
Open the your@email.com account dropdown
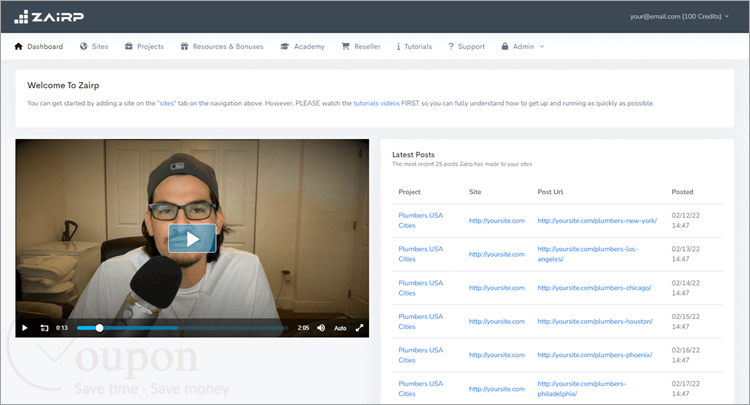pyautogui.click(x=679, y=17)
